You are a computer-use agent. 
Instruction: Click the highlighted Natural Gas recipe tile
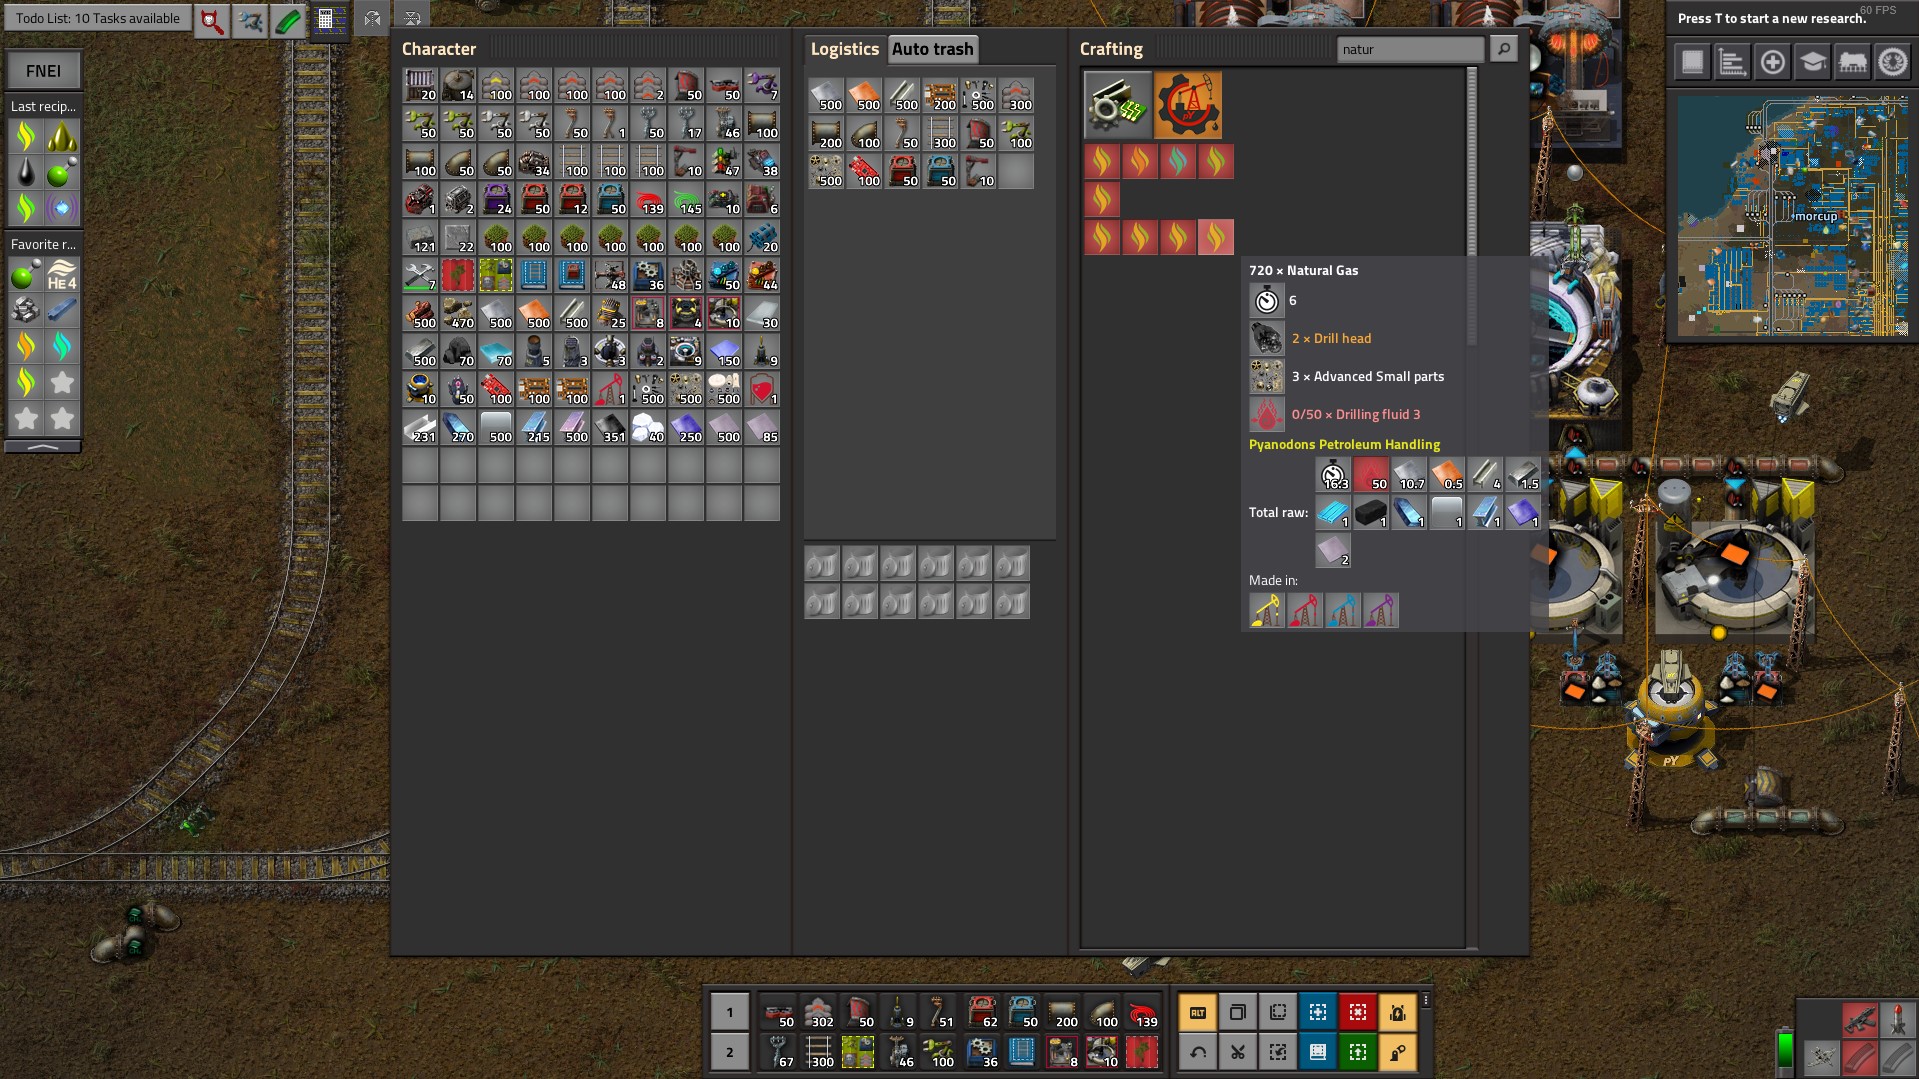pos(1216,237)
